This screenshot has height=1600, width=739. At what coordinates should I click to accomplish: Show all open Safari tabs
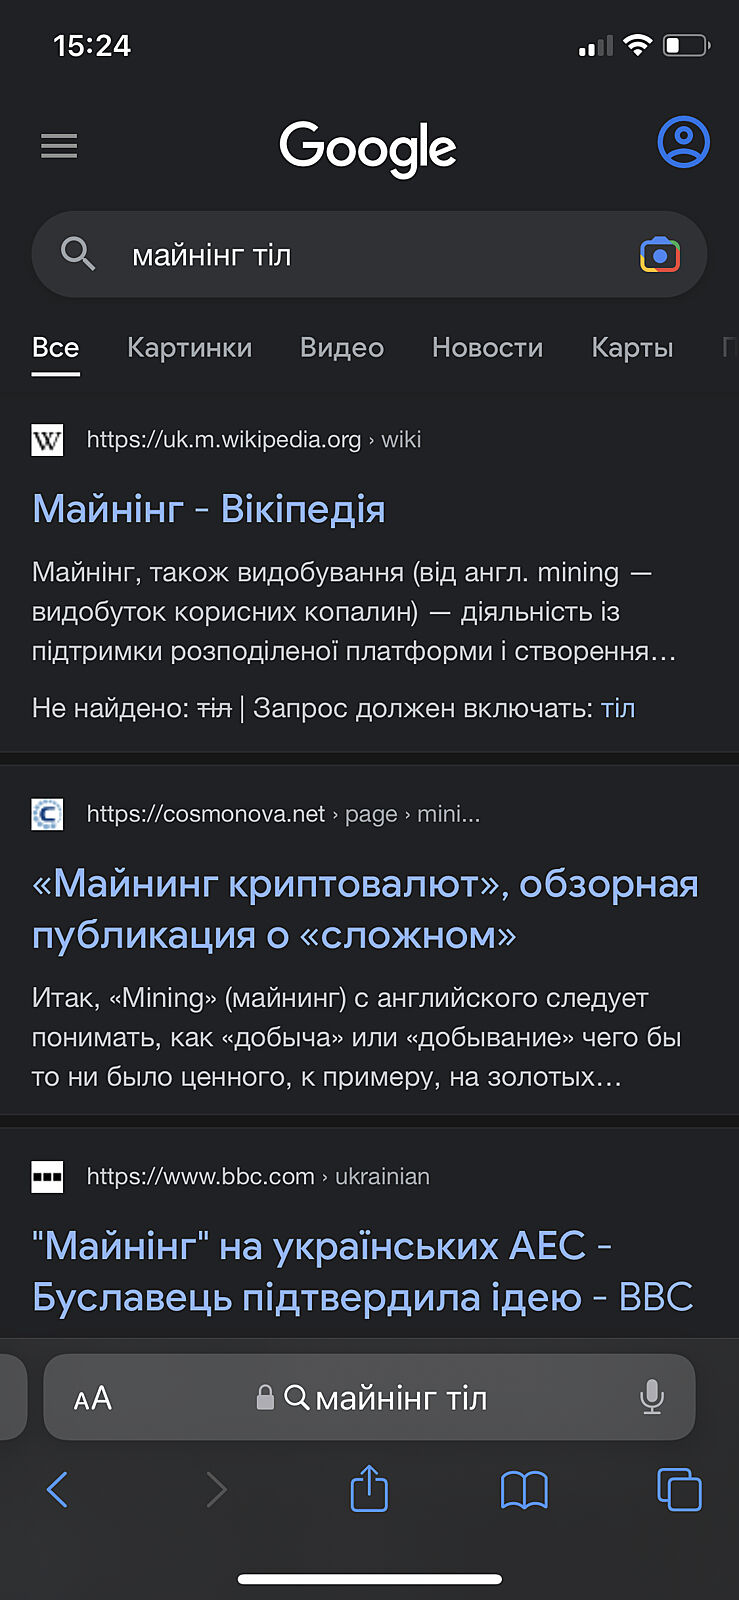click(x=679, y=1490)
